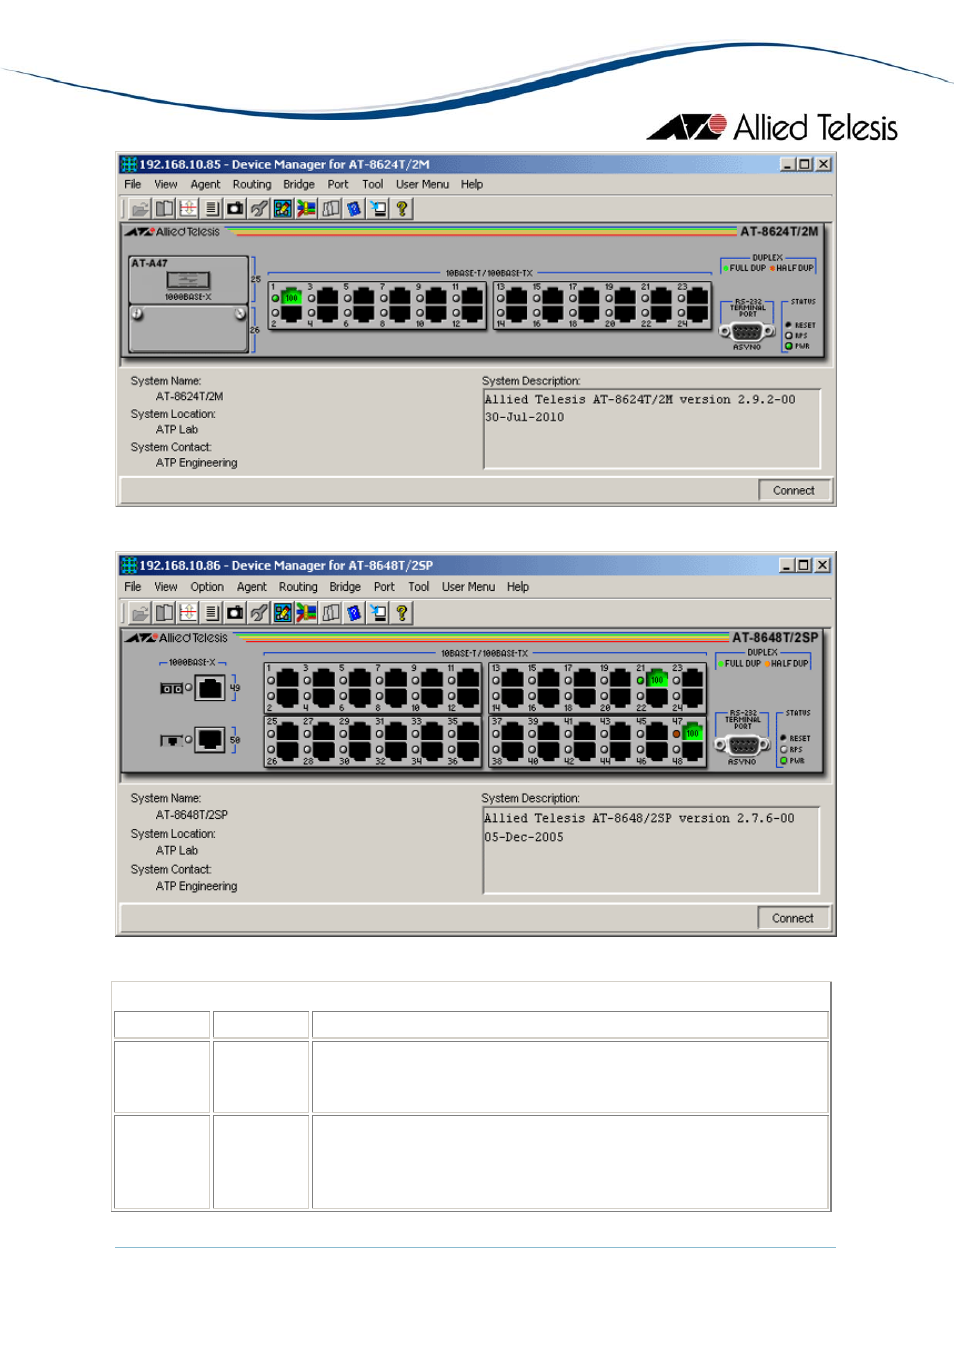This screenshot has width=954, height=1350.
Task: Open Help menu in AT-8624T/2M window
Action: 472,184
